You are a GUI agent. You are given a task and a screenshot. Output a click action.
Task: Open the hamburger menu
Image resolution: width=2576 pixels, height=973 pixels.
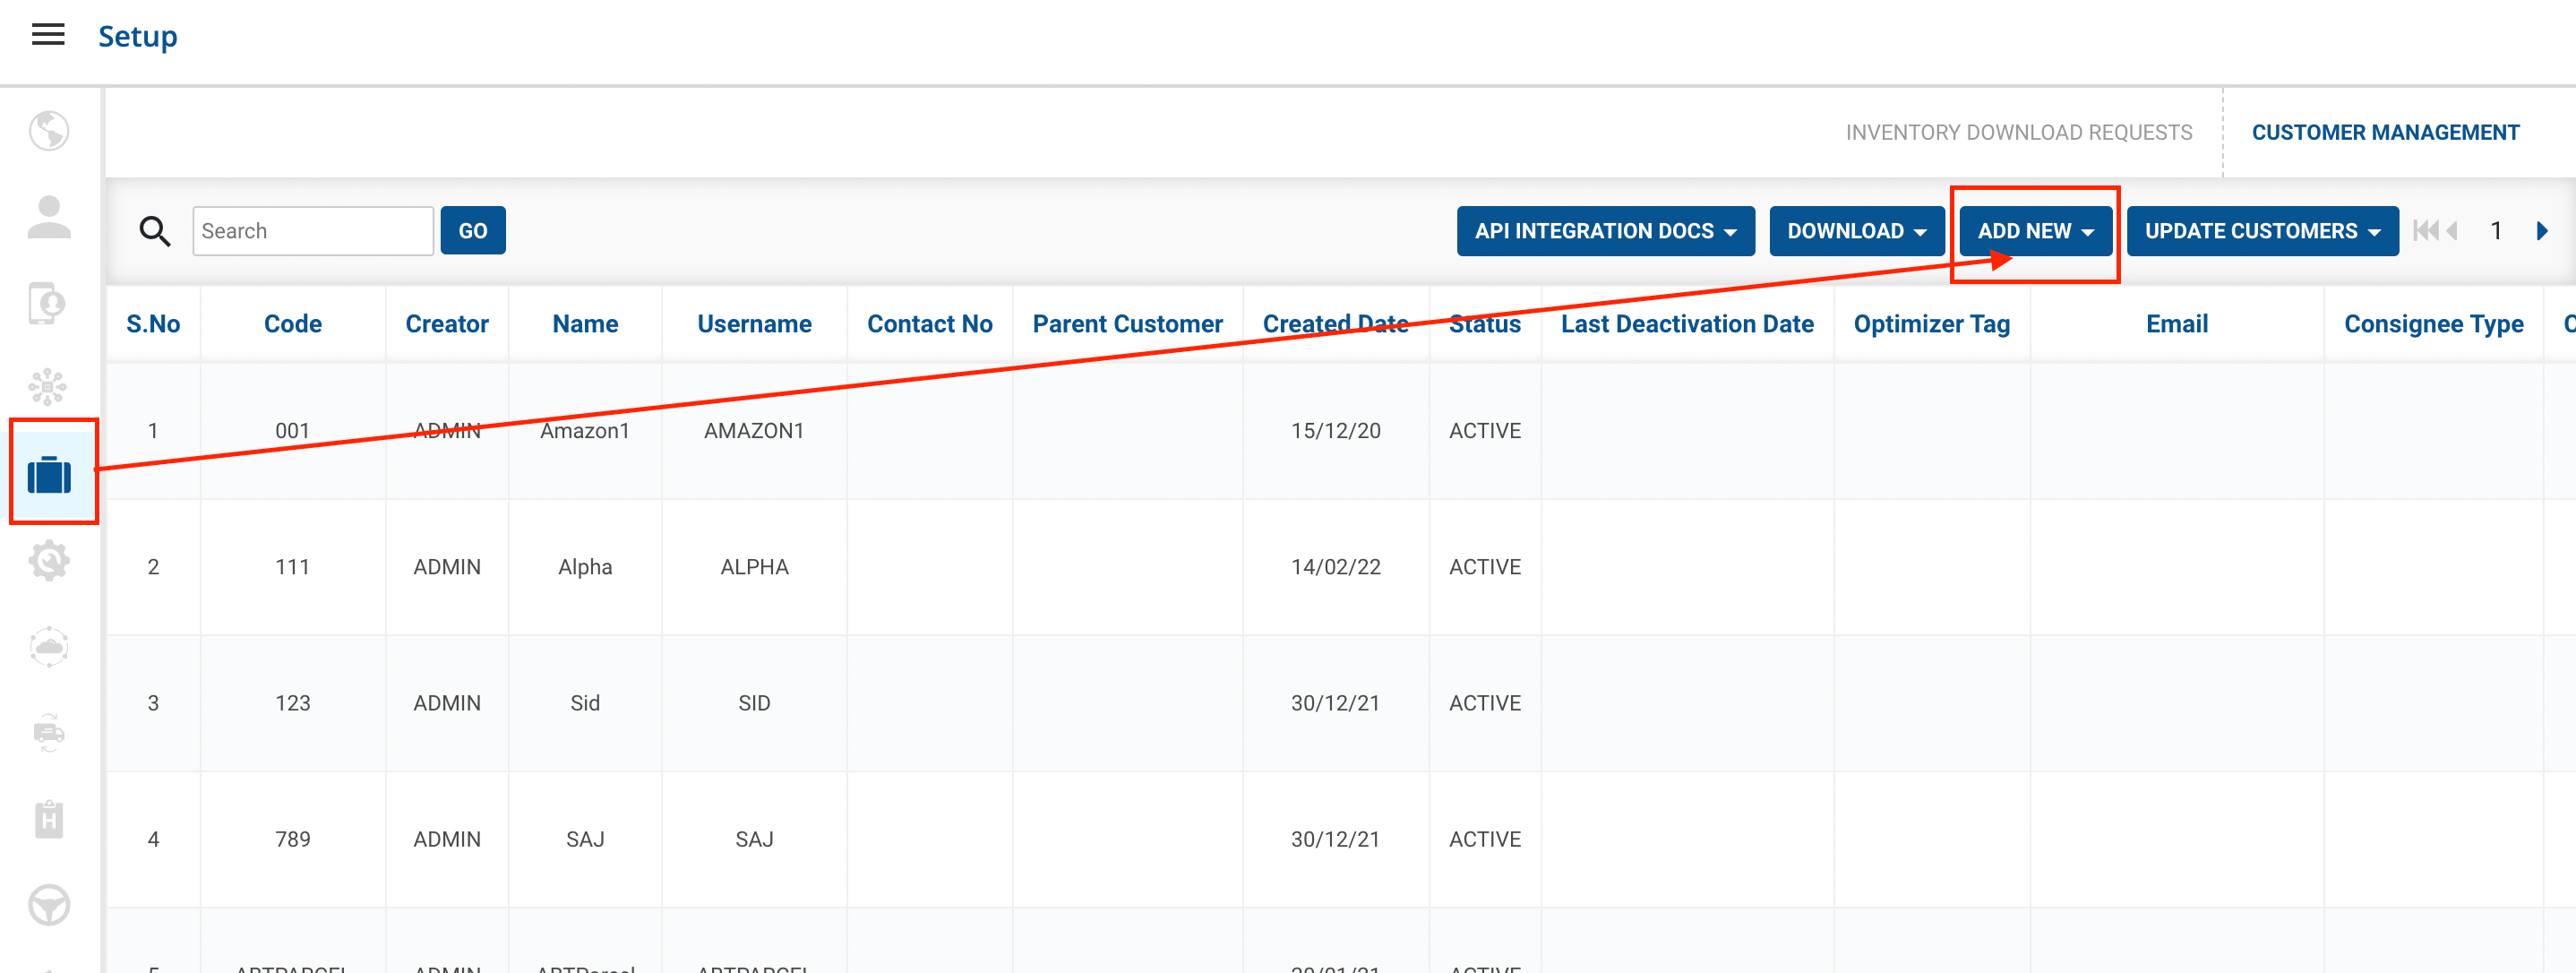point(48,36)
